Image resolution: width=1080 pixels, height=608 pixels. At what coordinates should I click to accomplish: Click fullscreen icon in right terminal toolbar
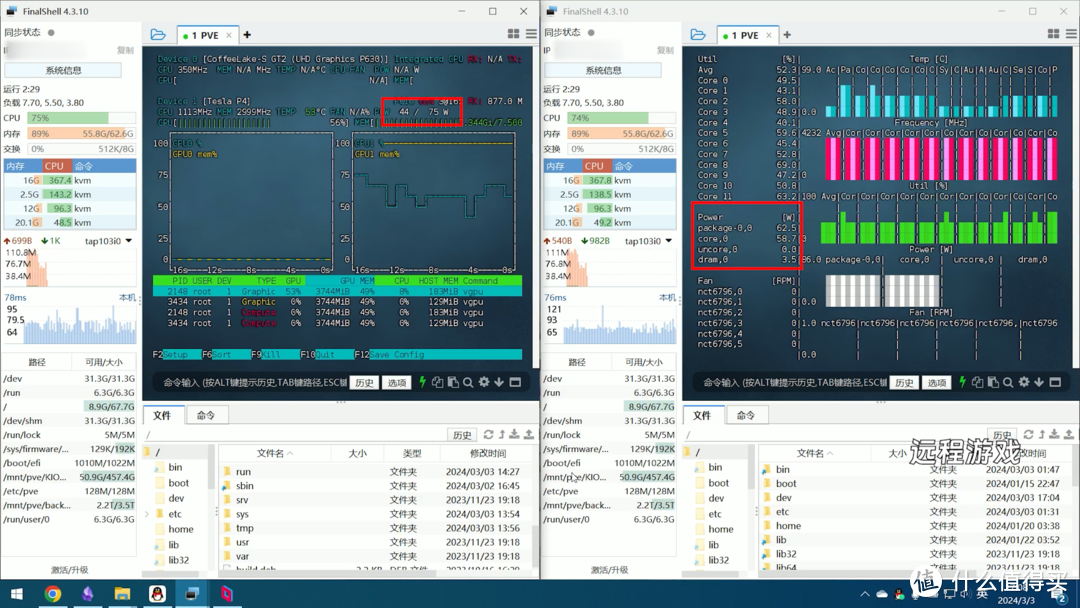click(x=1055, y=382)
